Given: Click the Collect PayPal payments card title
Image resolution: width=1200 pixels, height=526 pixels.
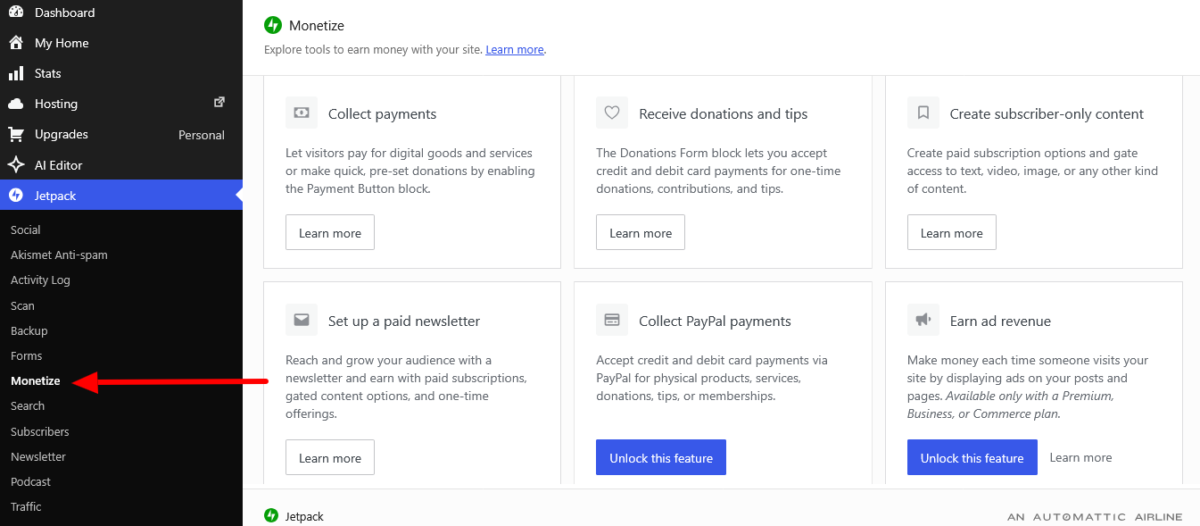Looking at the screenshot, I should [715, 321].
